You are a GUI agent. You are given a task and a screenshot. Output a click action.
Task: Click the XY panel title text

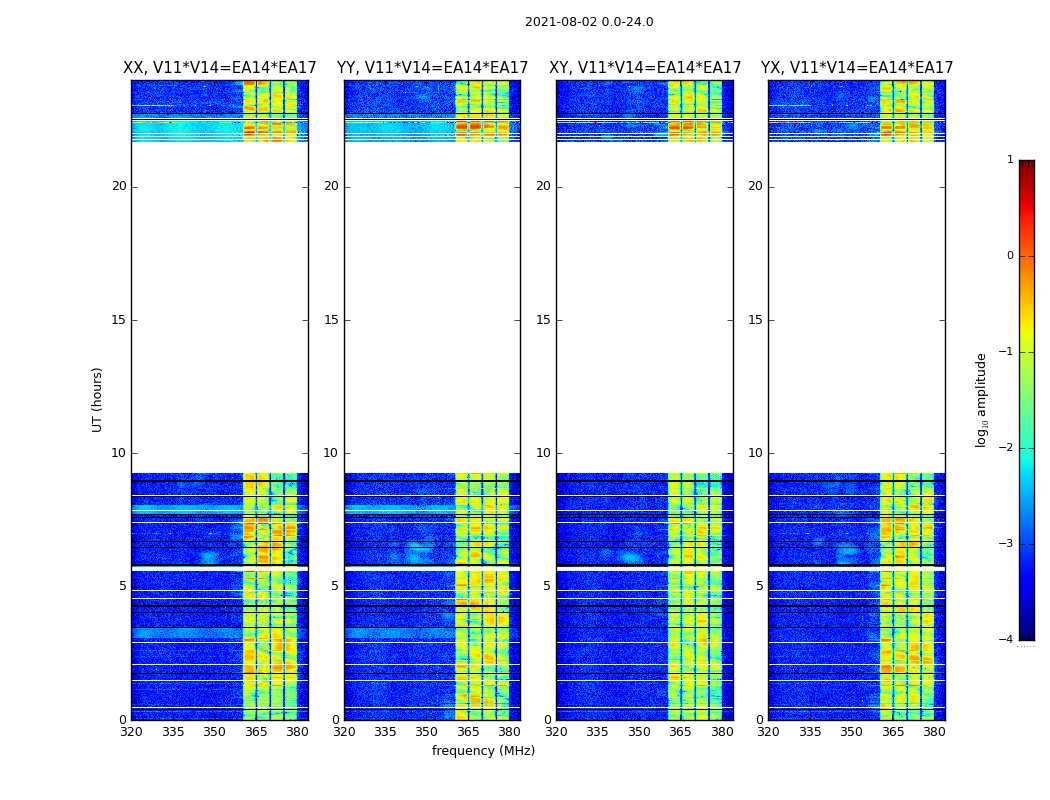pyautogui.click(x=645, y=68)
